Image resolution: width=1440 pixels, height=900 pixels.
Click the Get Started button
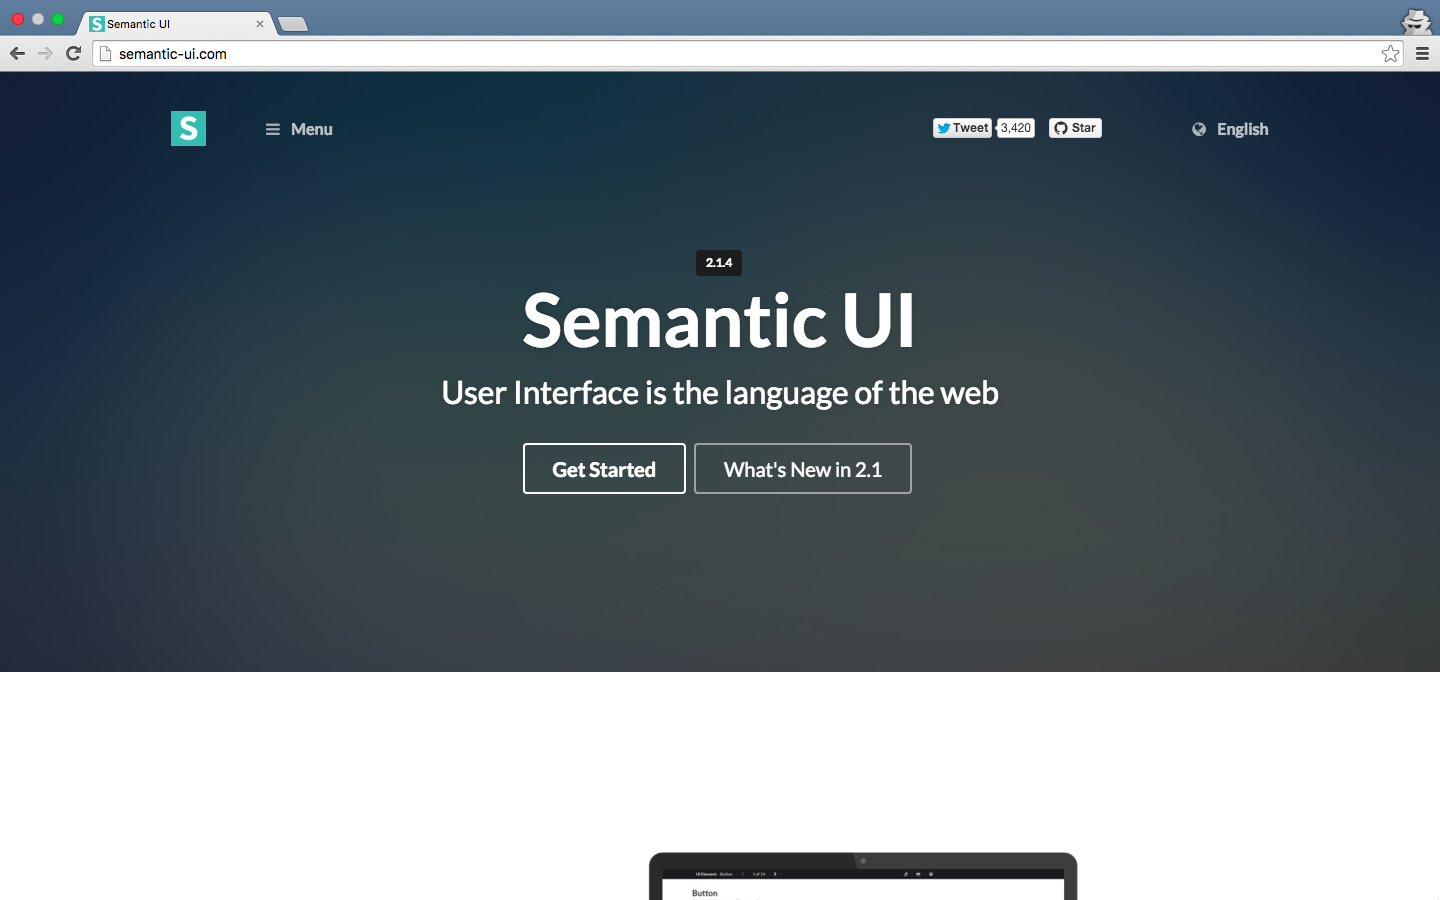click(604, 469)
